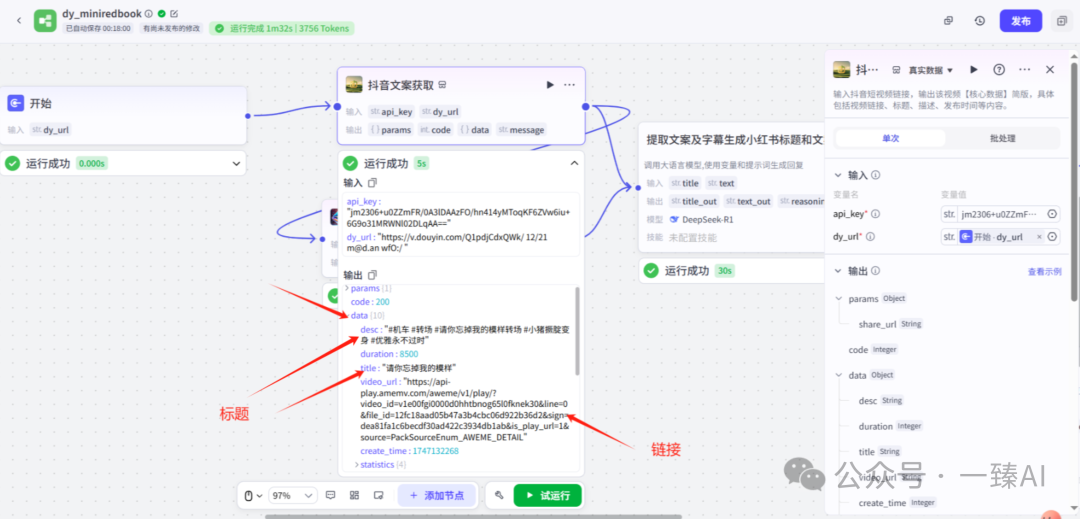This screenshot has width=1080, height=519.
Task: Open the side panel help question icon
Action: pyautogui.click(x=999, y=70)
